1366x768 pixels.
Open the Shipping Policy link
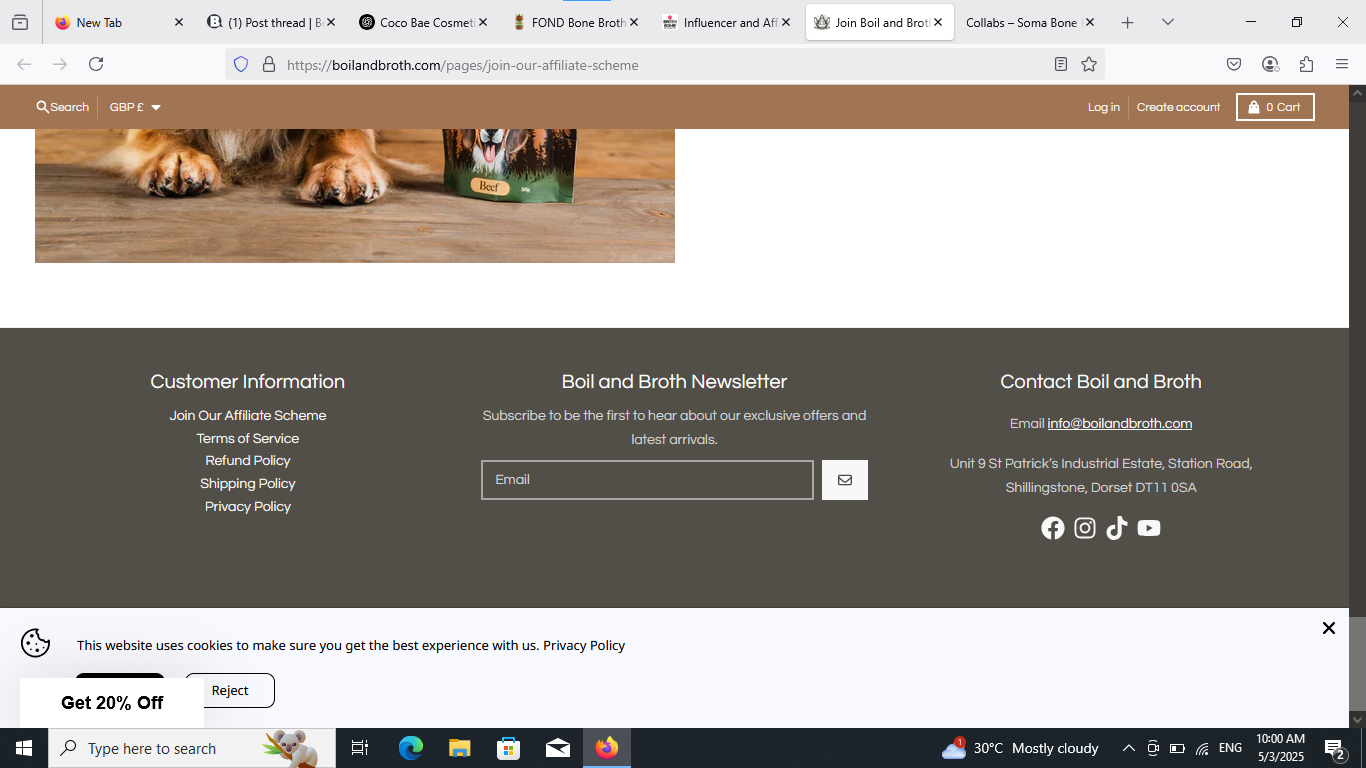(x=248, y=484)
